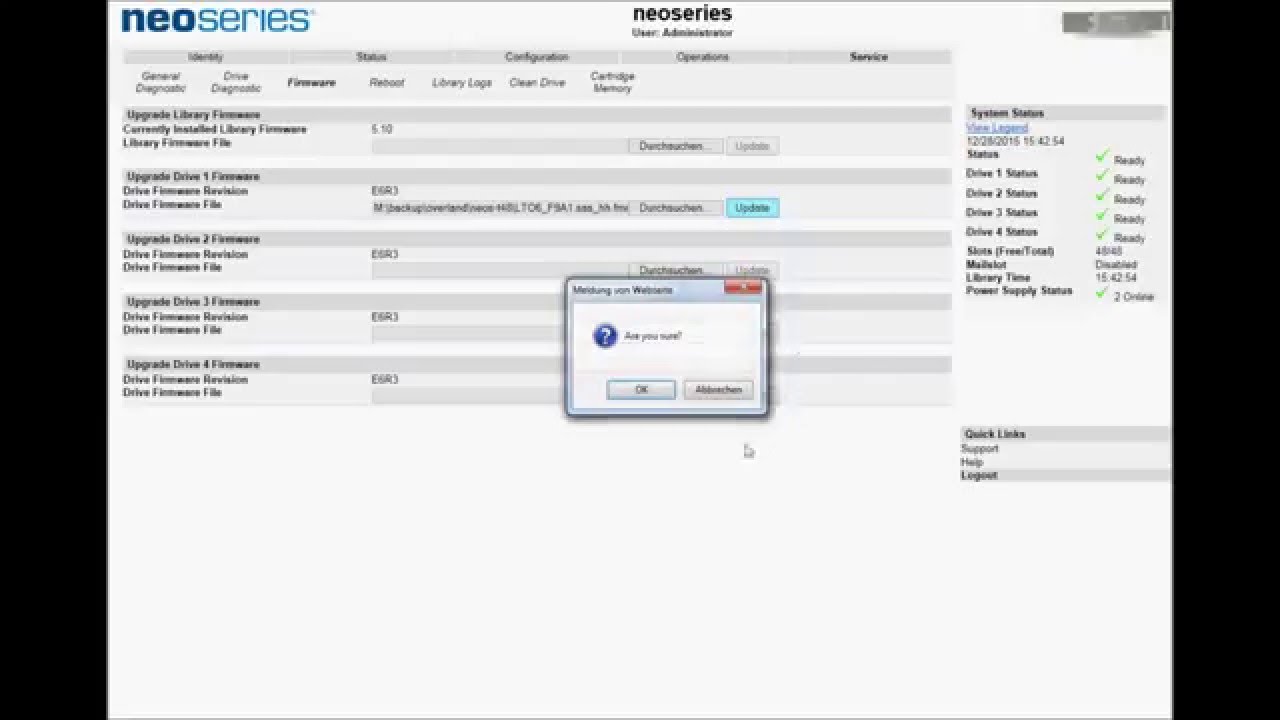The height and width of the screenshot is (720, 1280).
Task: Go to Drive Diagnostic submenu
Action: tap(236, 82)
